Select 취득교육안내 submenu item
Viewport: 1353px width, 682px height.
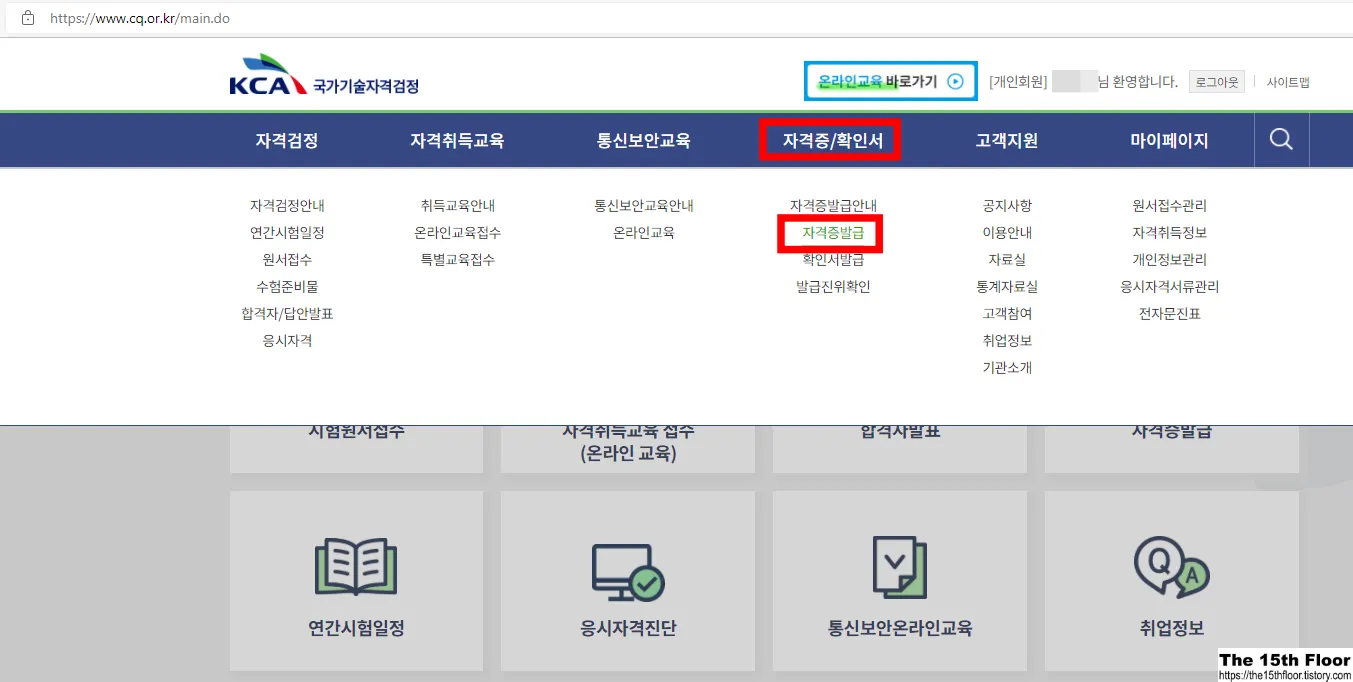pos(458,206)
